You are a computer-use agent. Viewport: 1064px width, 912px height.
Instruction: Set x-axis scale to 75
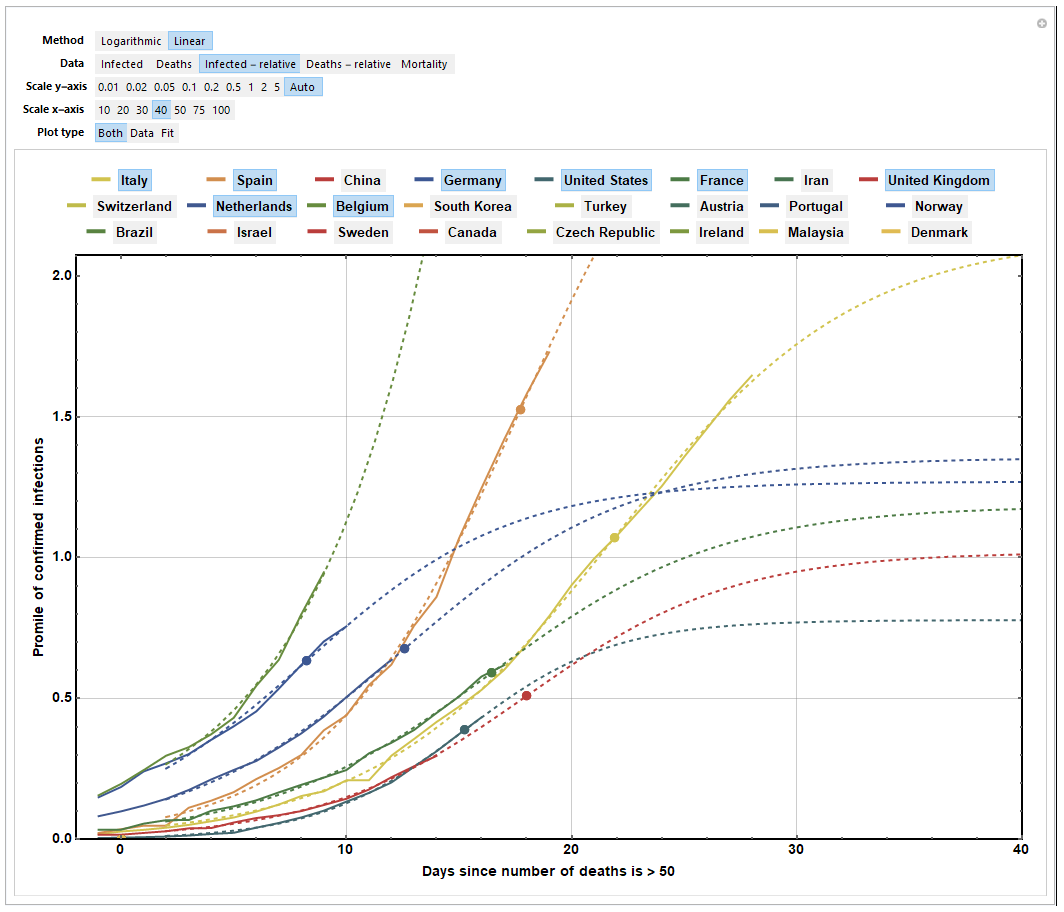pos(199,111)
